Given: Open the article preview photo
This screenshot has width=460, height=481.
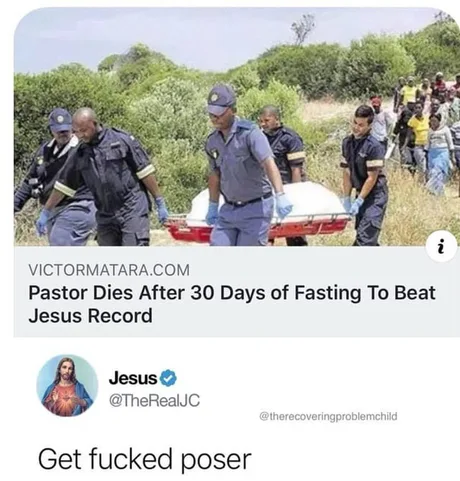Looking at the screenshot, I should [237, 127].
